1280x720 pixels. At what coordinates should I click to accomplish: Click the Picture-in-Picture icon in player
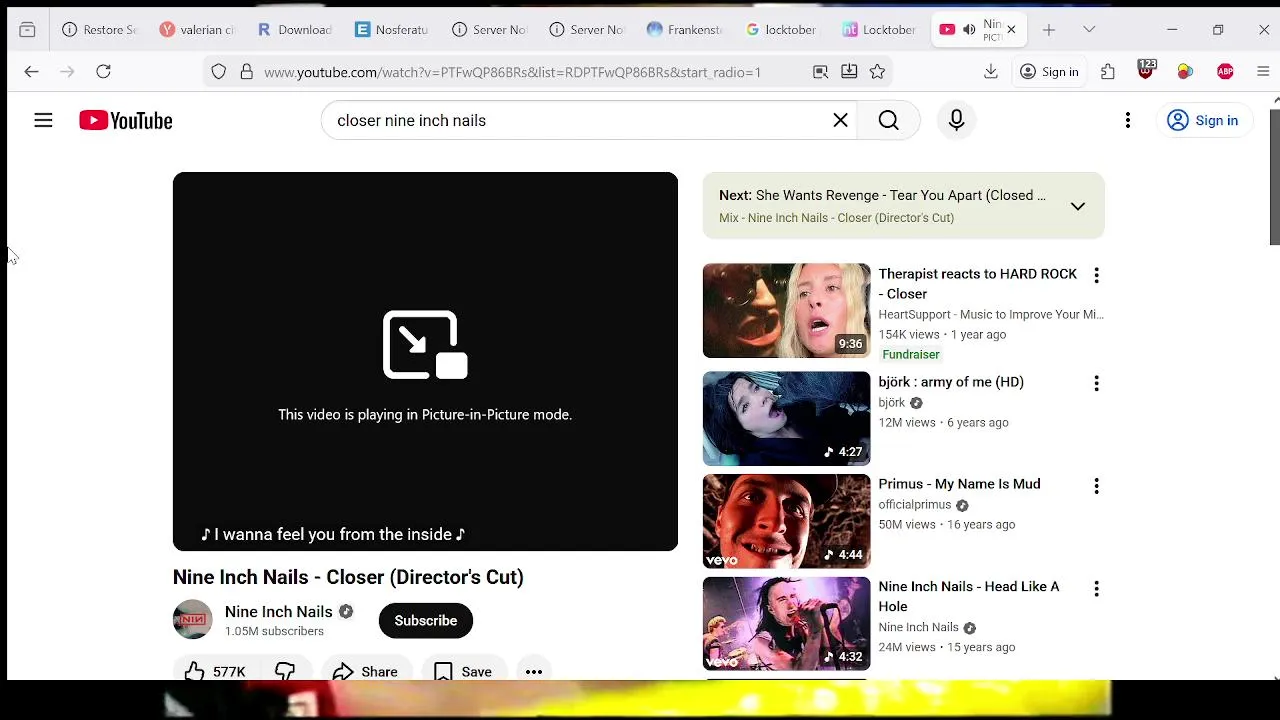425,345
